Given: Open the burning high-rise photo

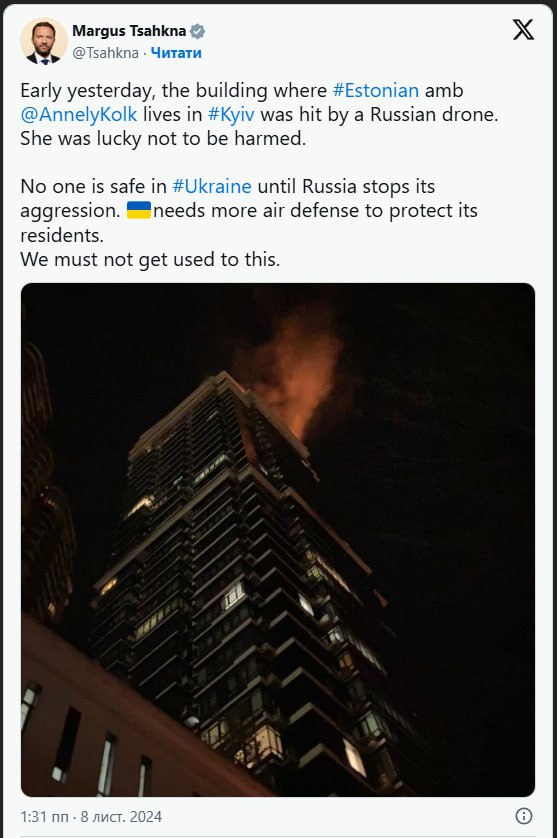Looking at the screenshot, I should point(278,540).
